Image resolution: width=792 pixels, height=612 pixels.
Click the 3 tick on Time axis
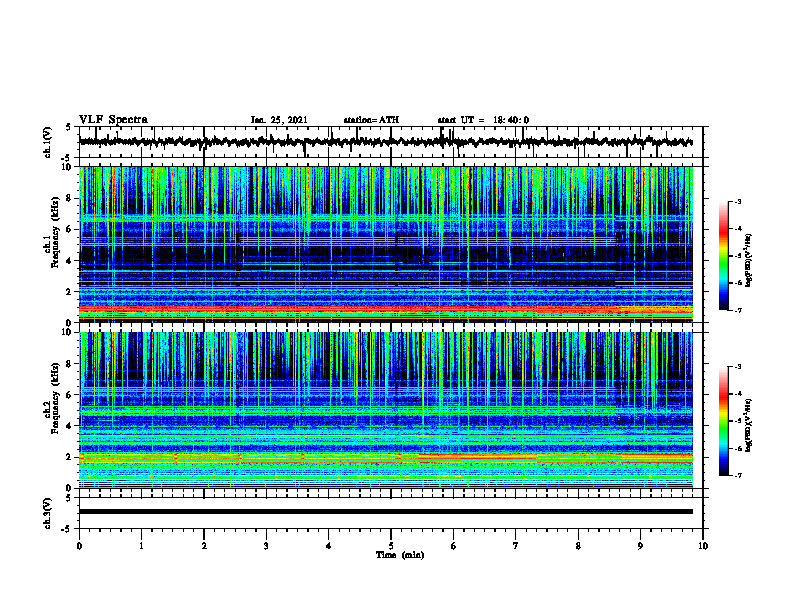(x=266, y=546)
